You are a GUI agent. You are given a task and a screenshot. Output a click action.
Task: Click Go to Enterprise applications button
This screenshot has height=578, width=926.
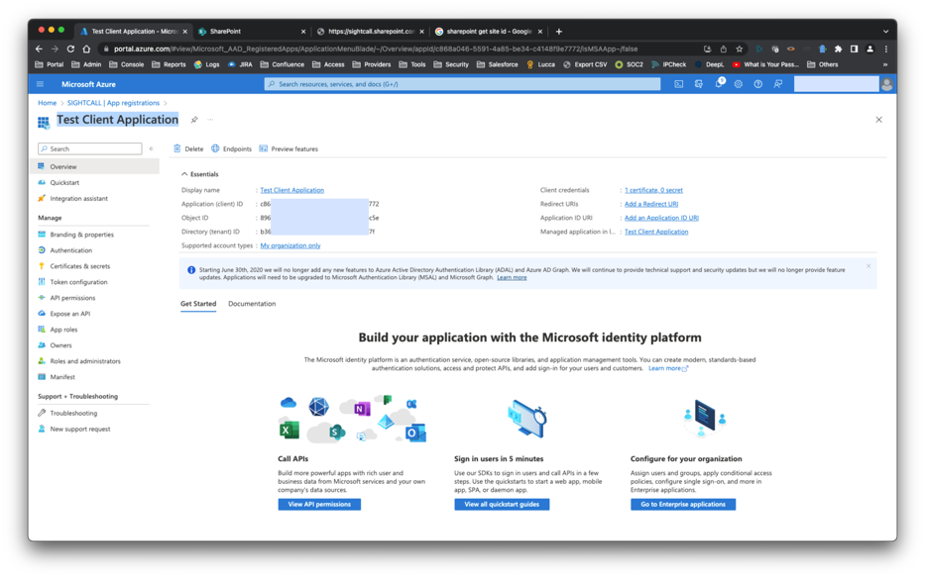[x=683, y=504]
